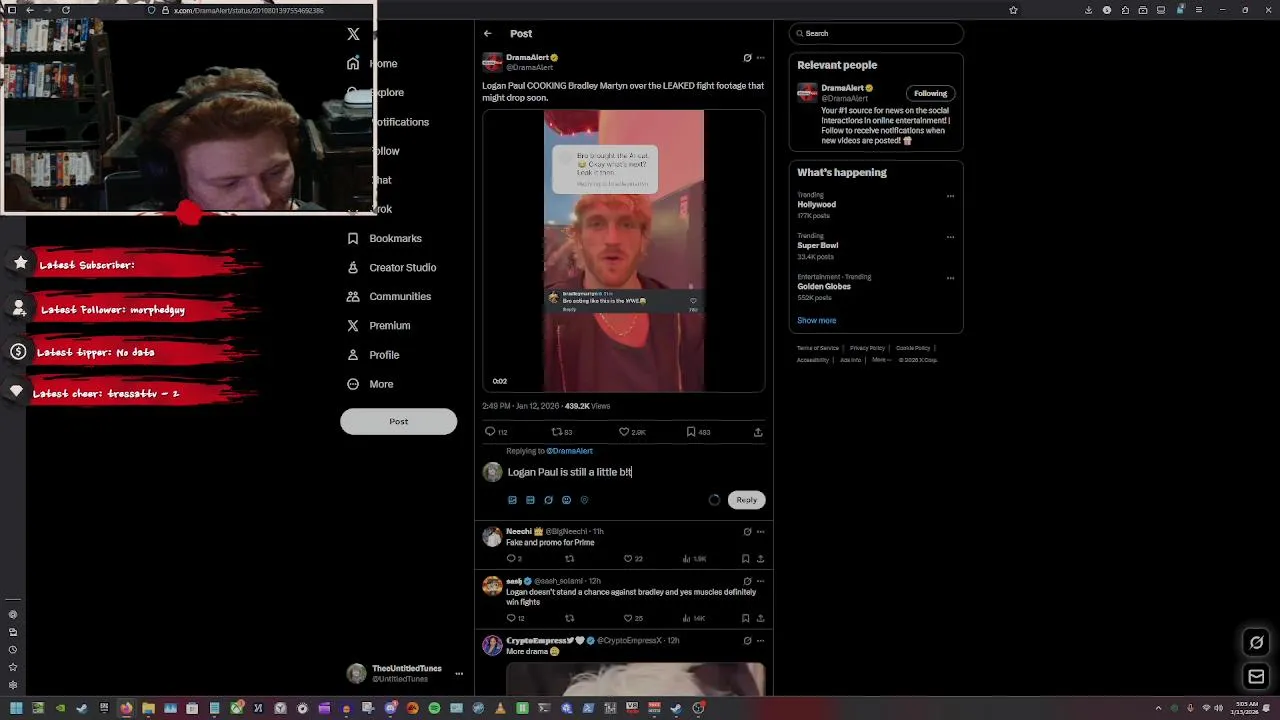Viewport: 1280px width, 720px height.
Task: Open the Terms of Service link
Action: 818,348
